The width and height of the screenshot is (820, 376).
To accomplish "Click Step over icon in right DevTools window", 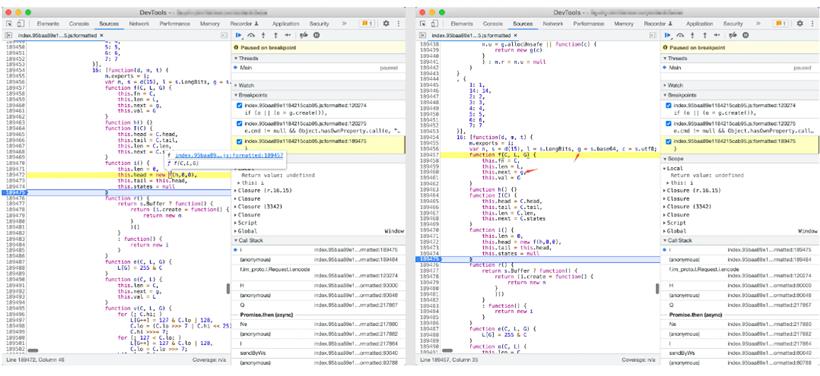I will pos(680,35).
